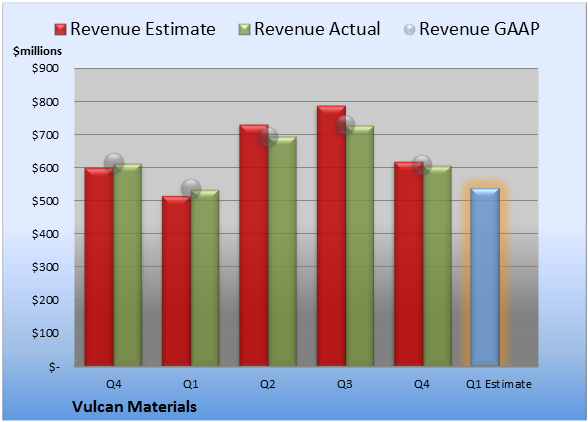Select the red estimate bar for Q2
Viewport: 588px width, 422px height.
pyautogui.click(x=254, y=245)
